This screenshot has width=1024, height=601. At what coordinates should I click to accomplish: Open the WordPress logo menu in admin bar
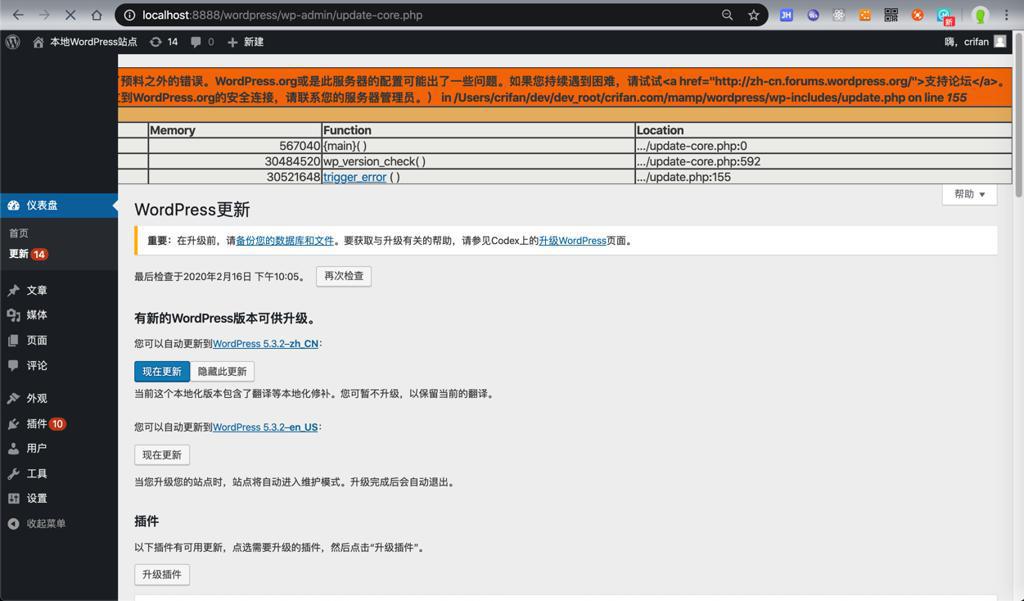13,42
